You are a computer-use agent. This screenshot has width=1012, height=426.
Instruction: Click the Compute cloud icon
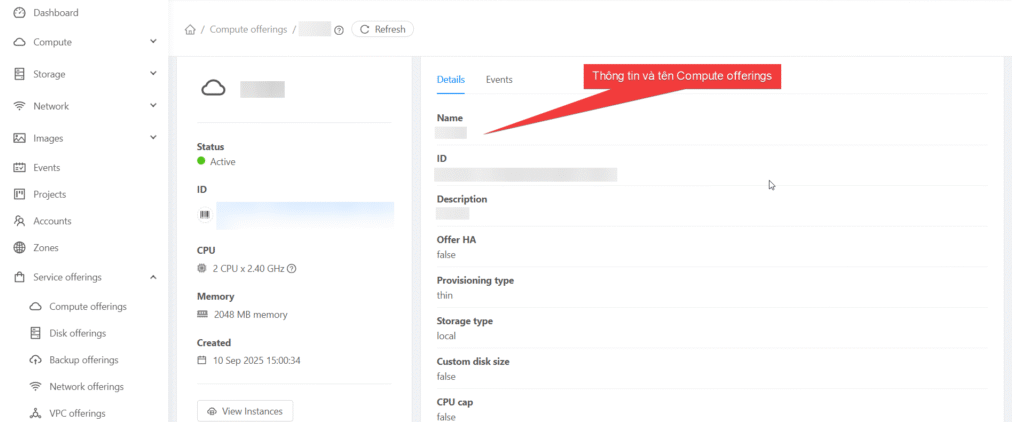pos(20,42)
